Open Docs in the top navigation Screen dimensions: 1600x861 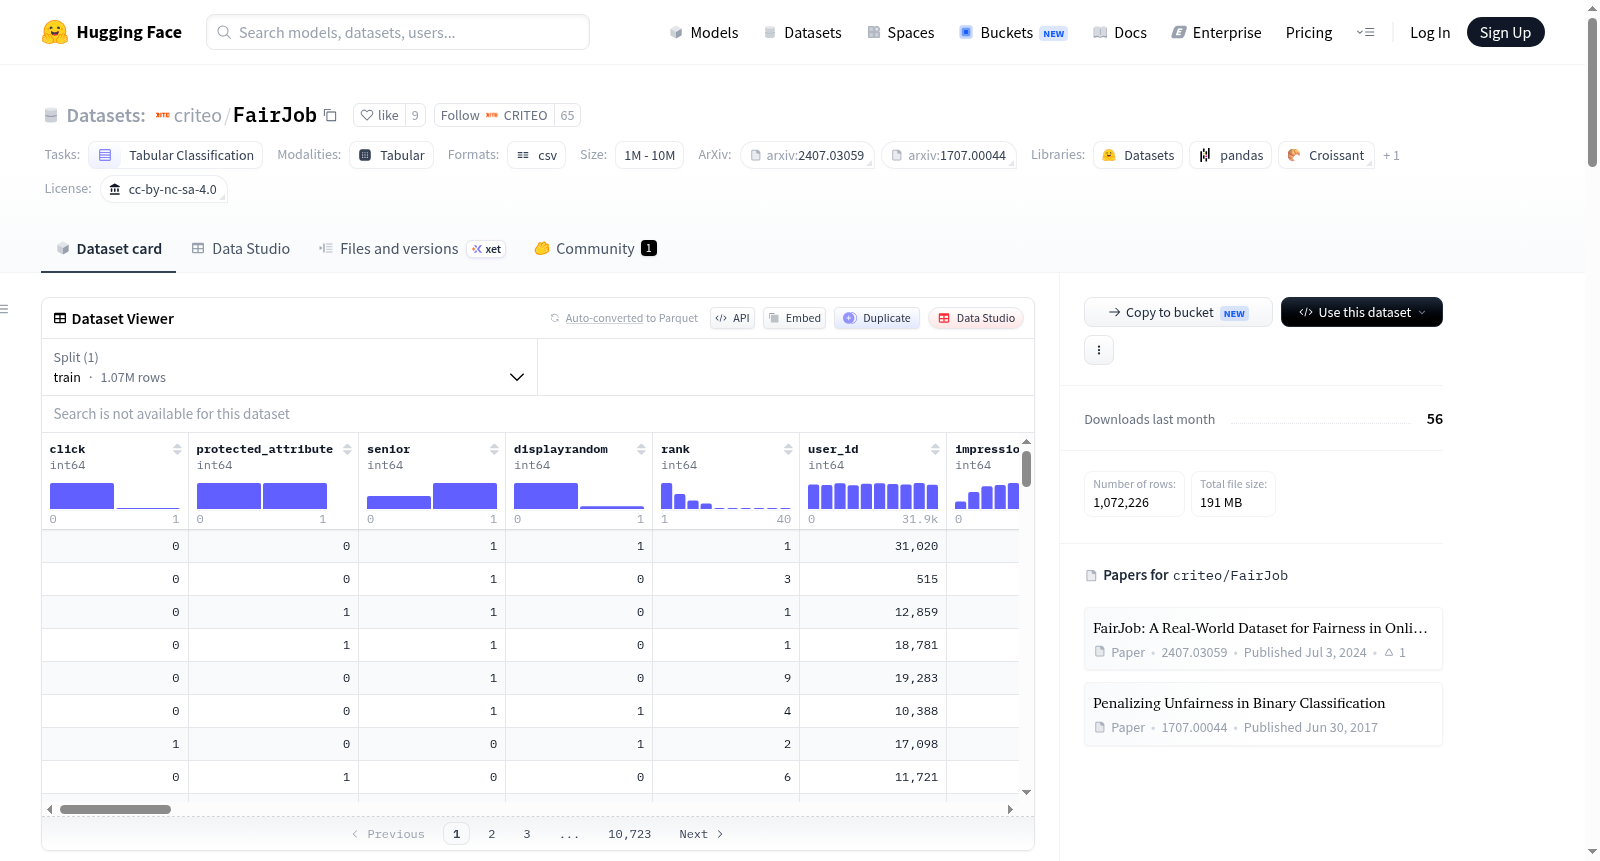coord(1120,32)
